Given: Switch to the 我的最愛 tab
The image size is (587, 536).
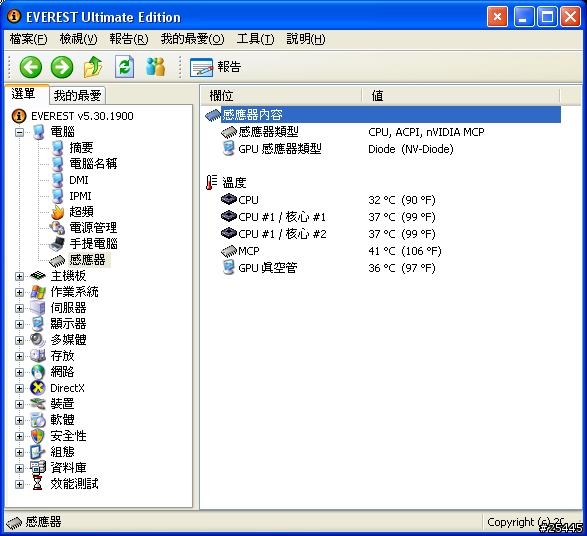Looking at the screenshot, I should [x=77, y=95].
